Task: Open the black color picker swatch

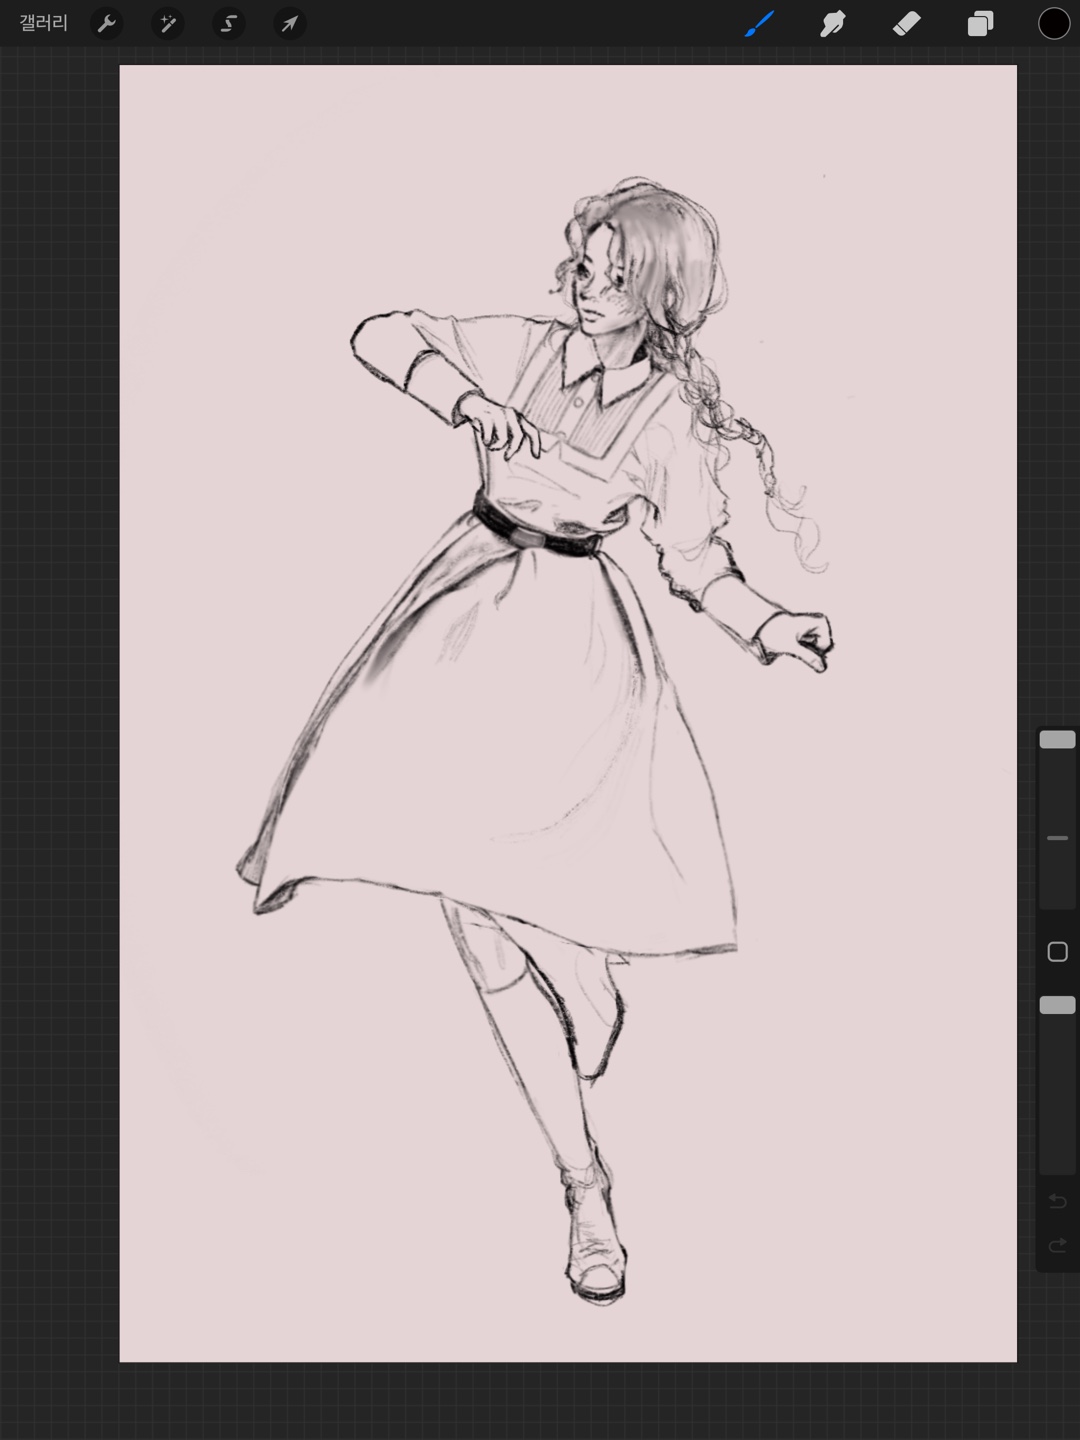Action: tap(1054, 23)
